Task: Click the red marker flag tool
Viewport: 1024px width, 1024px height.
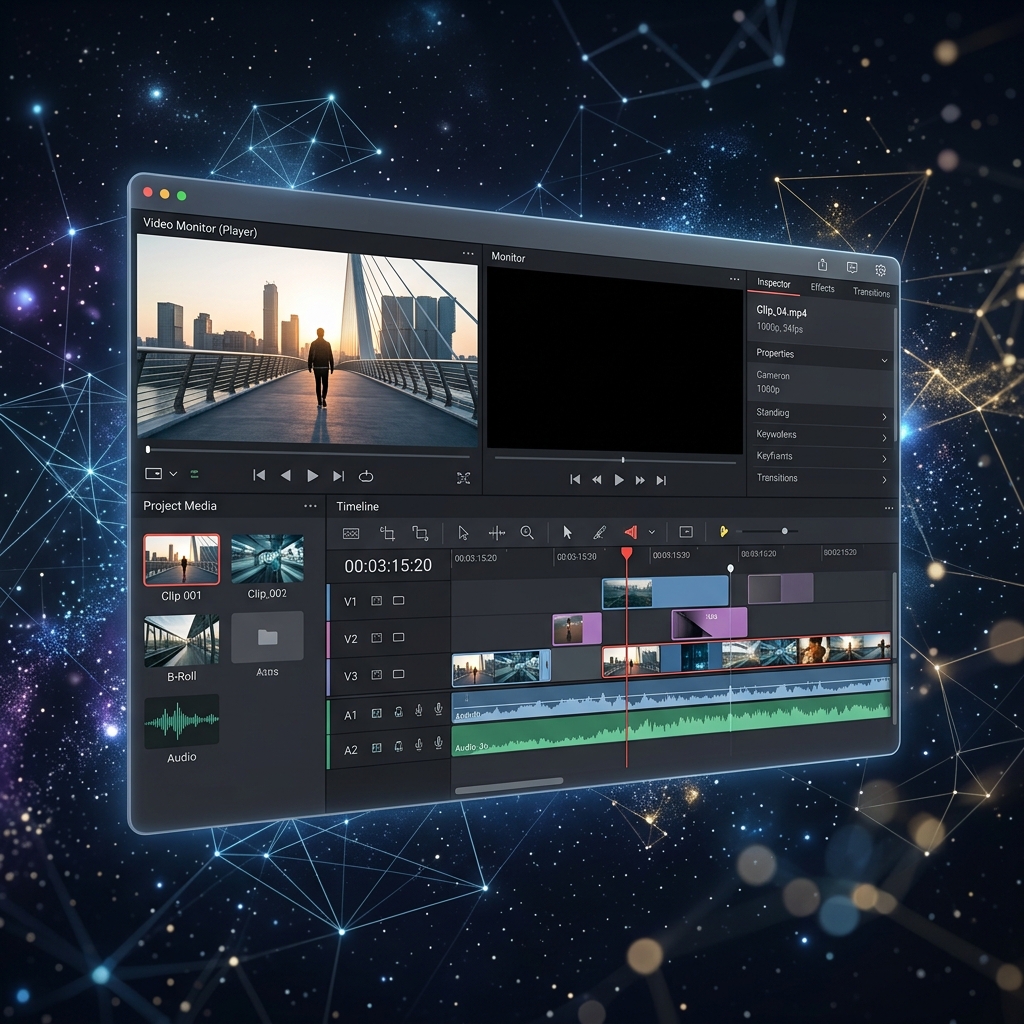Action: click(x=631, y=532)
